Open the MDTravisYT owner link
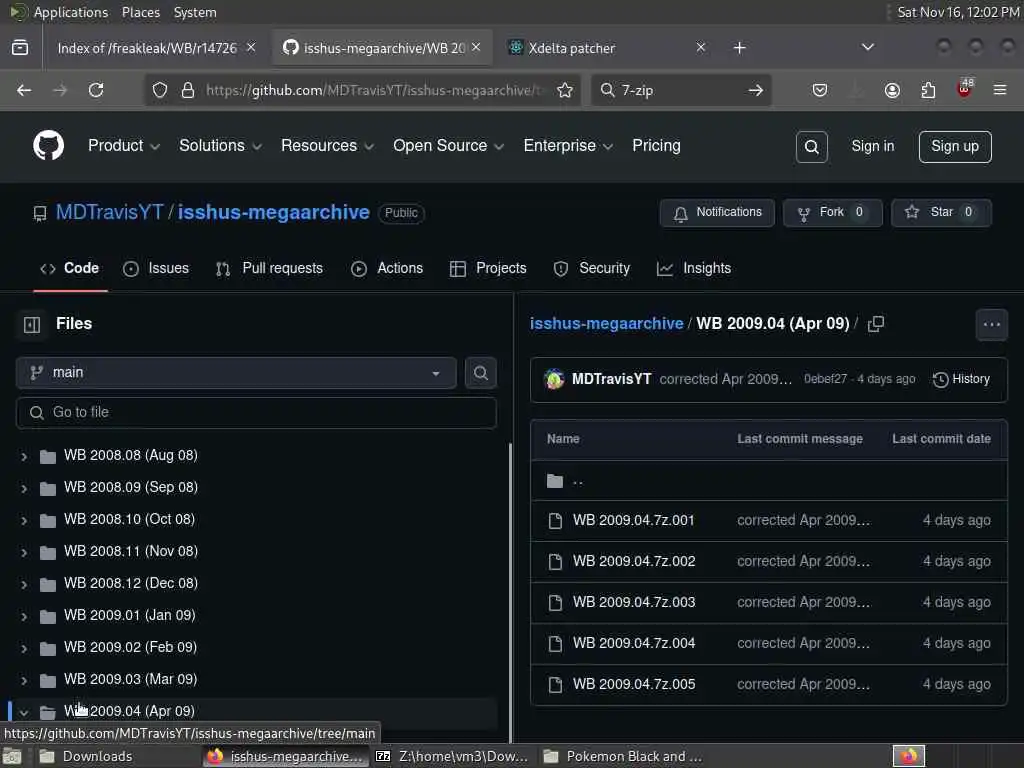Viewport: 1024px width, 768px height. pos(110,212)
